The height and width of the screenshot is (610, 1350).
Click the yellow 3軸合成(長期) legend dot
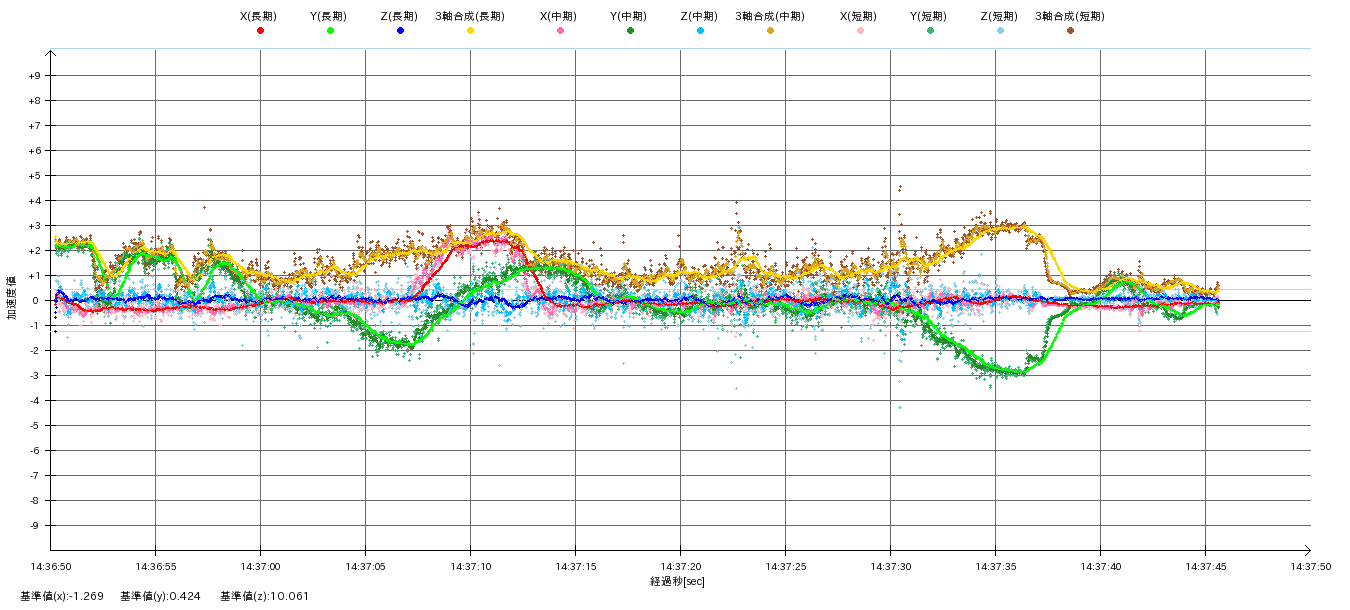tap(470, 31)
